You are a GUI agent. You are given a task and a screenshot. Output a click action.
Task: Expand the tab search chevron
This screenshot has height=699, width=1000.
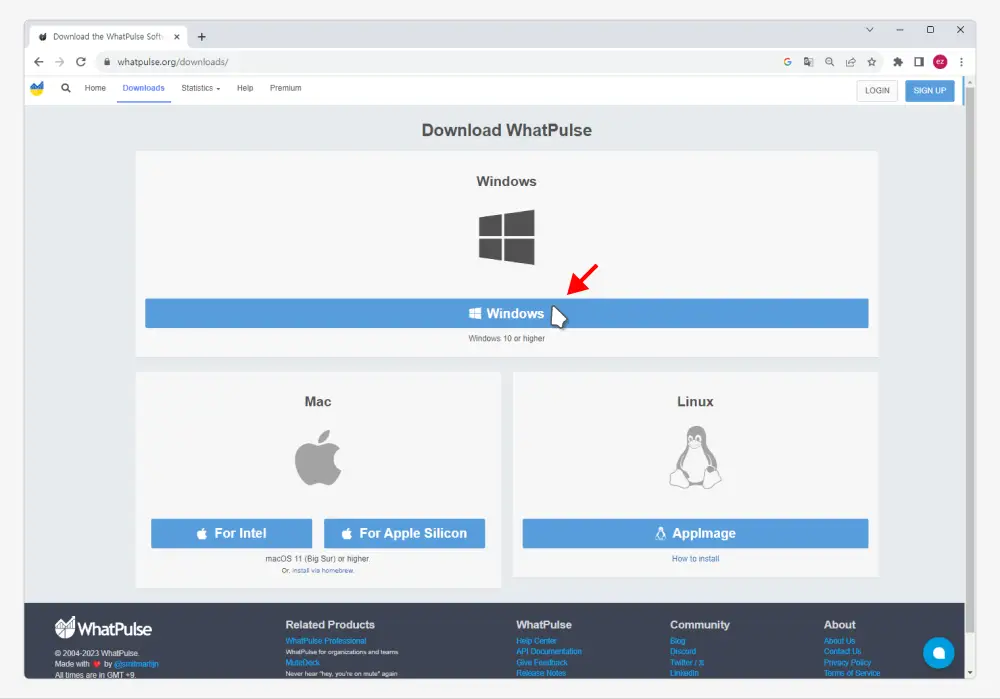point(869,30)
